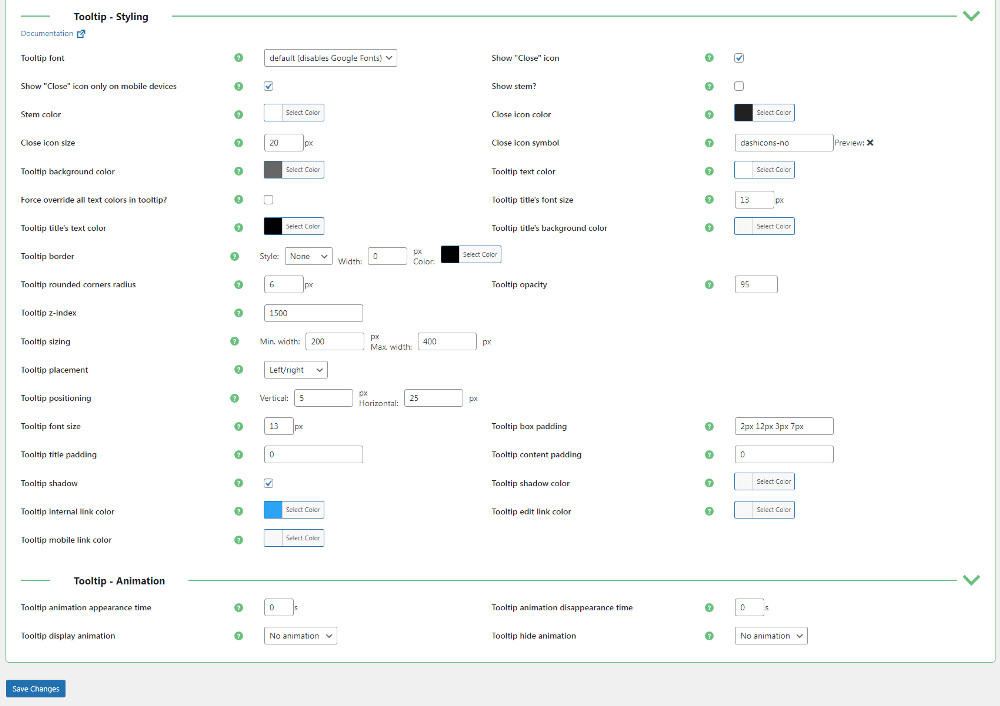Screen dimensions: 1000x706
Task: Click help icon for Tooltip shadow color
Action: (x=709, y=483)
